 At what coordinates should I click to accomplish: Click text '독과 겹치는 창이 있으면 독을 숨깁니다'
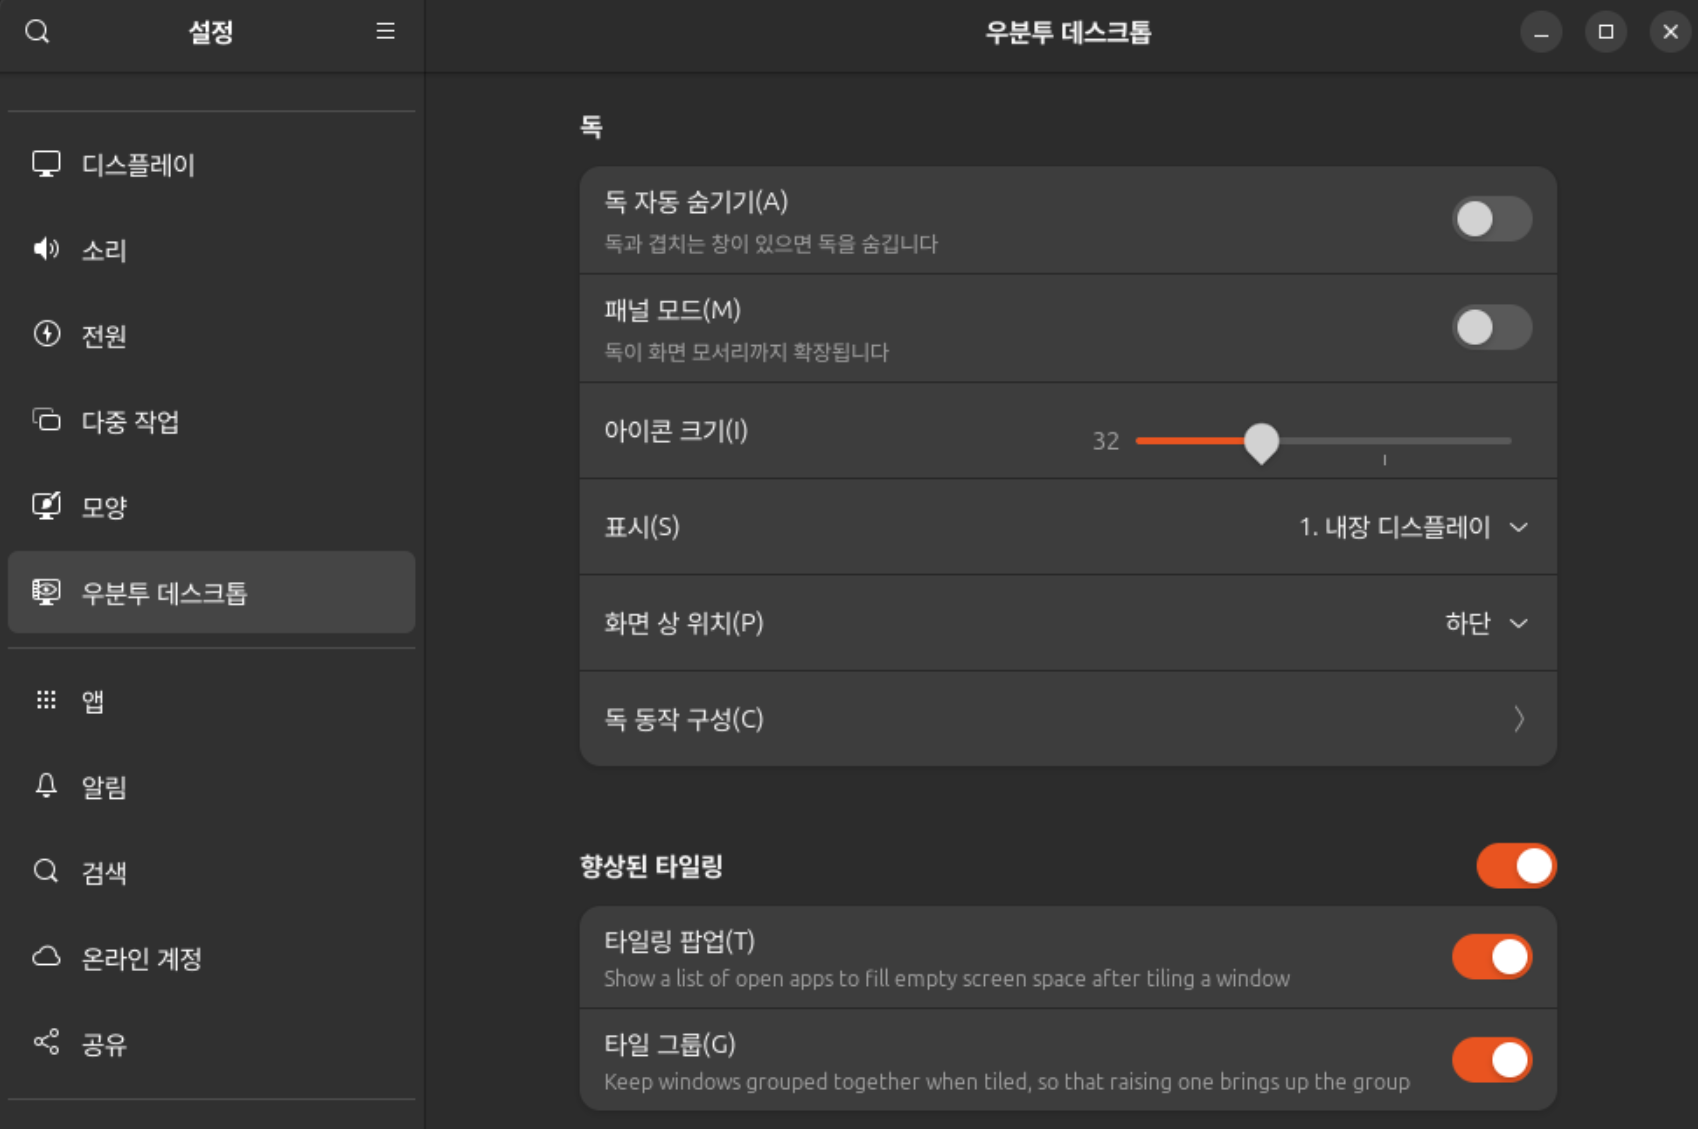[771, 244]
